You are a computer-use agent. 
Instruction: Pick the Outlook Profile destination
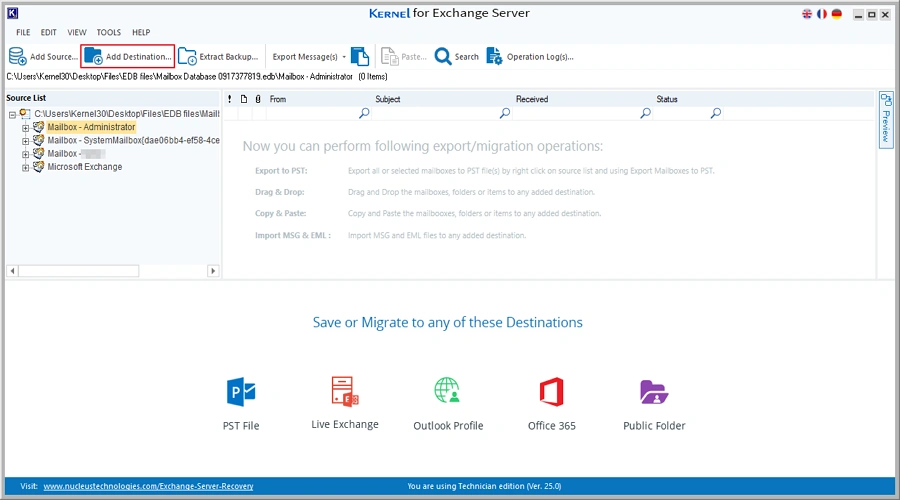point(448,392)
